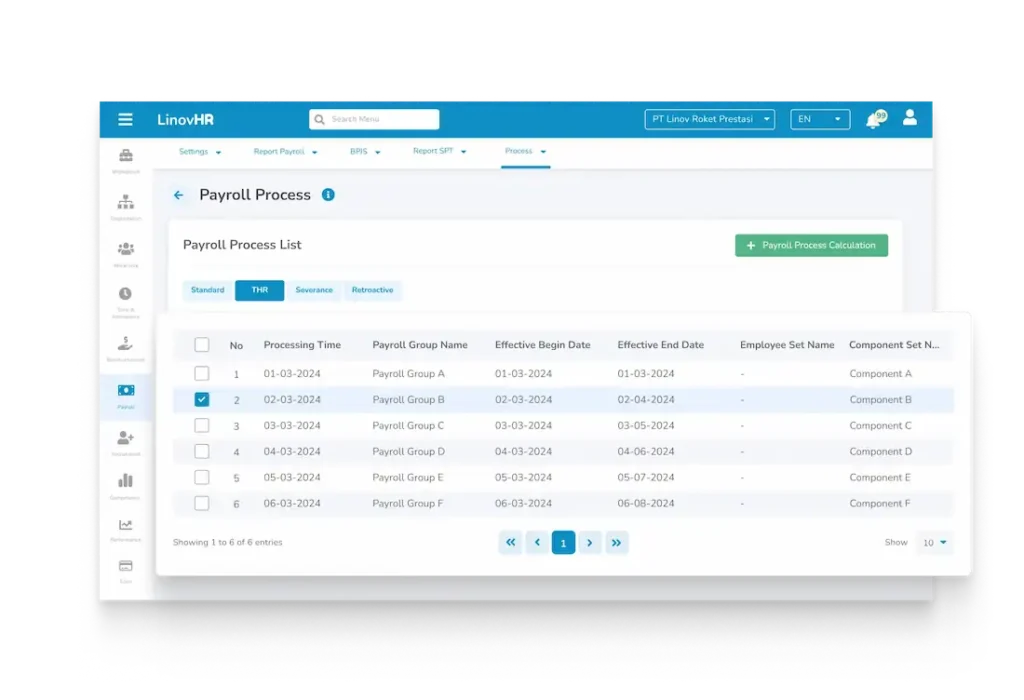Image resolution: width=1024 pixels, height=700 pixels.
Task: Open the user profile icon
Action: [909, 118]
